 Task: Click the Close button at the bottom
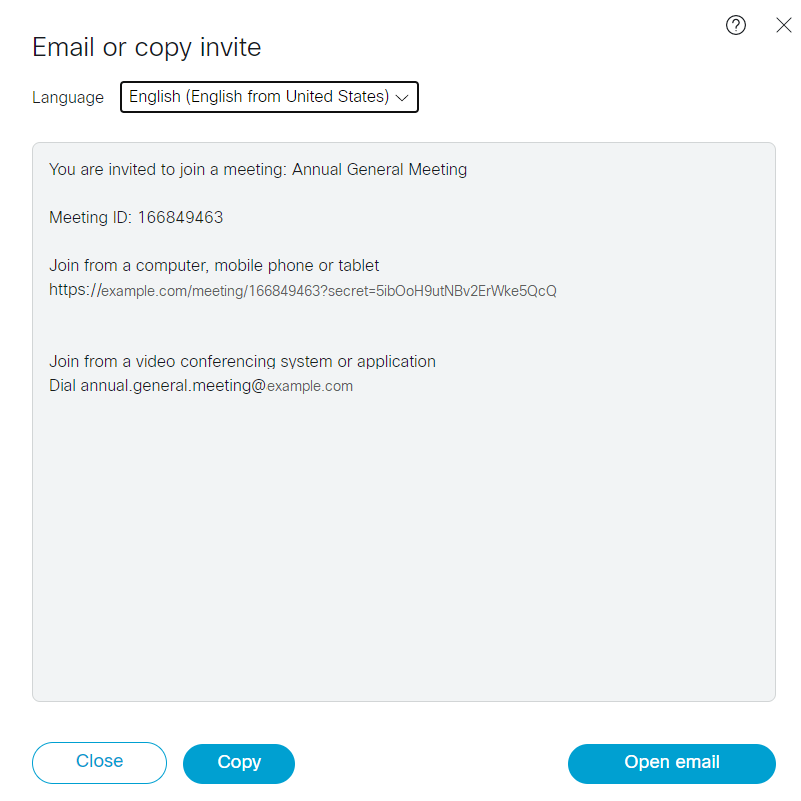[x=99, y=763]
